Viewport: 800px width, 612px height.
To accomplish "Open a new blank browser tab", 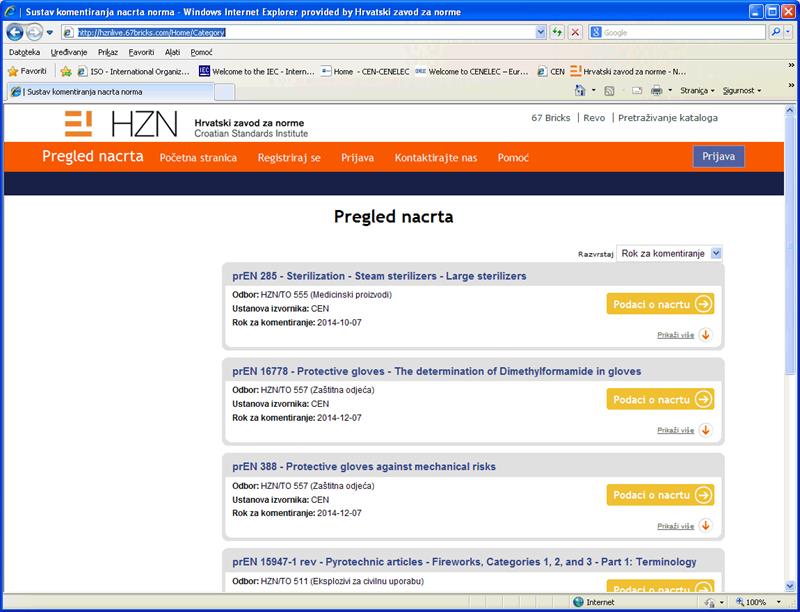I will click(x=224, y=92).
